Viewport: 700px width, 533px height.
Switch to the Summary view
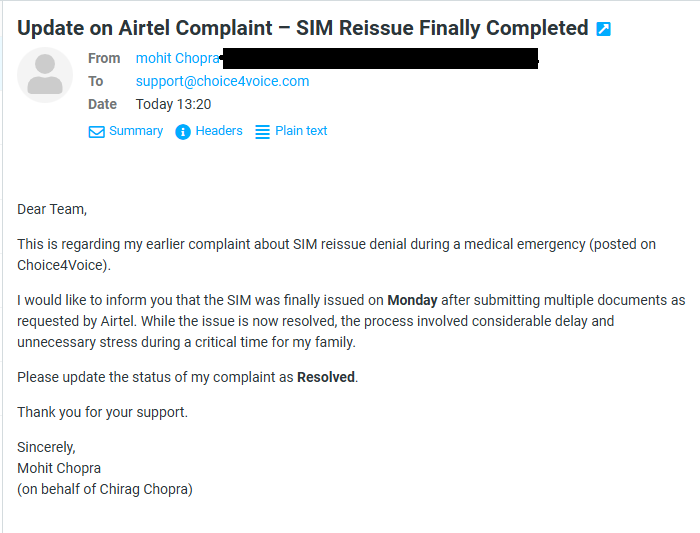tap(136, 131)
